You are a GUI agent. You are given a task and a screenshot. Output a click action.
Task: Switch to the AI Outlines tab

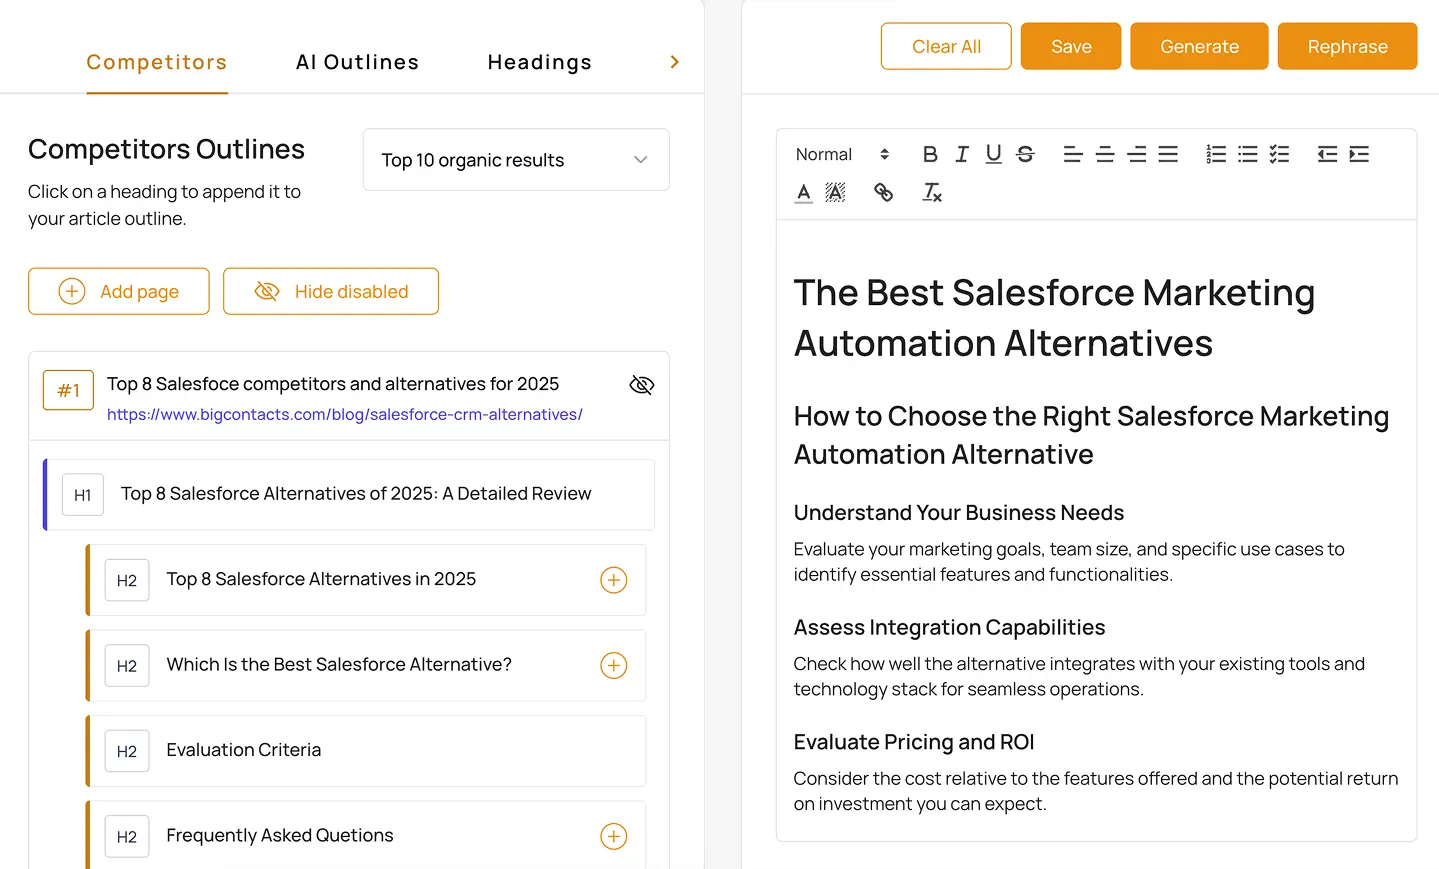(357, 62)
